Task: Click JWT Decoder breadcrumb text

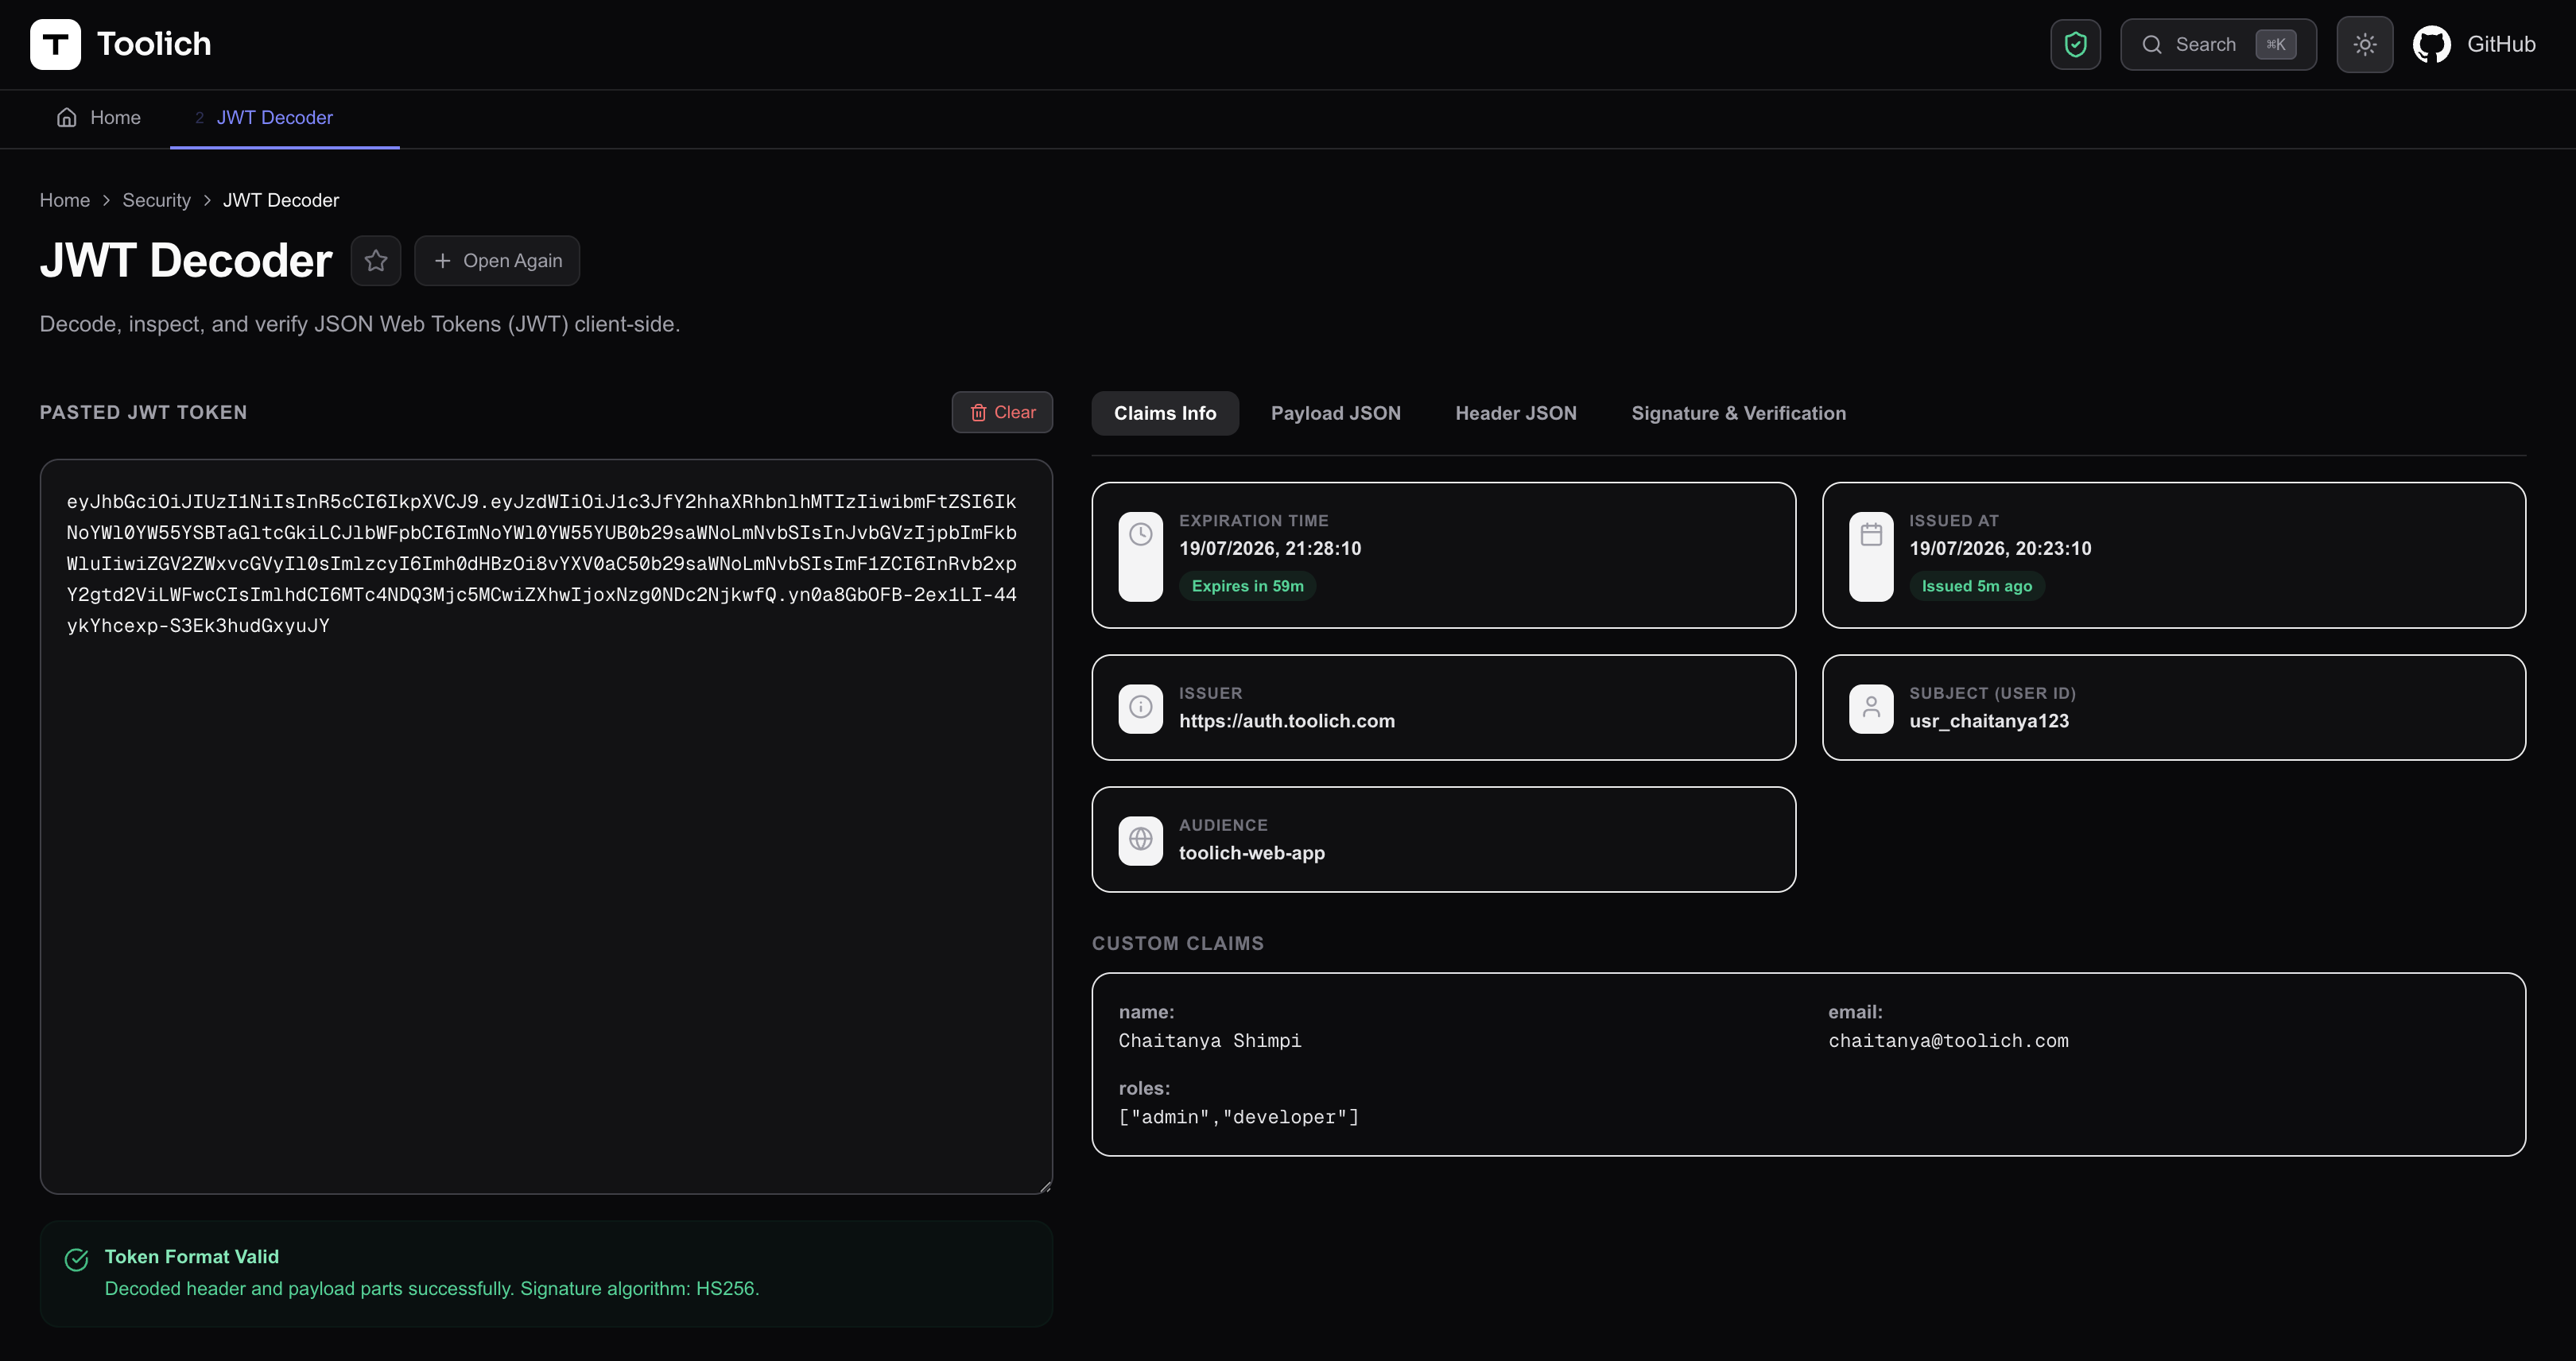Action: pos(281,200)
